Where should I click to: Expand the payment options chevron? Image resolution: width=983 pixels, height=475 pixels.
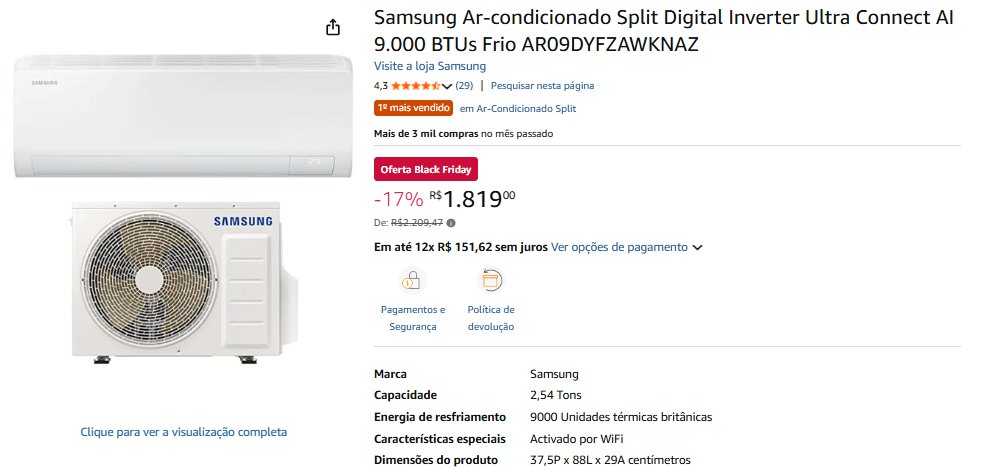[x=697, y=247]
